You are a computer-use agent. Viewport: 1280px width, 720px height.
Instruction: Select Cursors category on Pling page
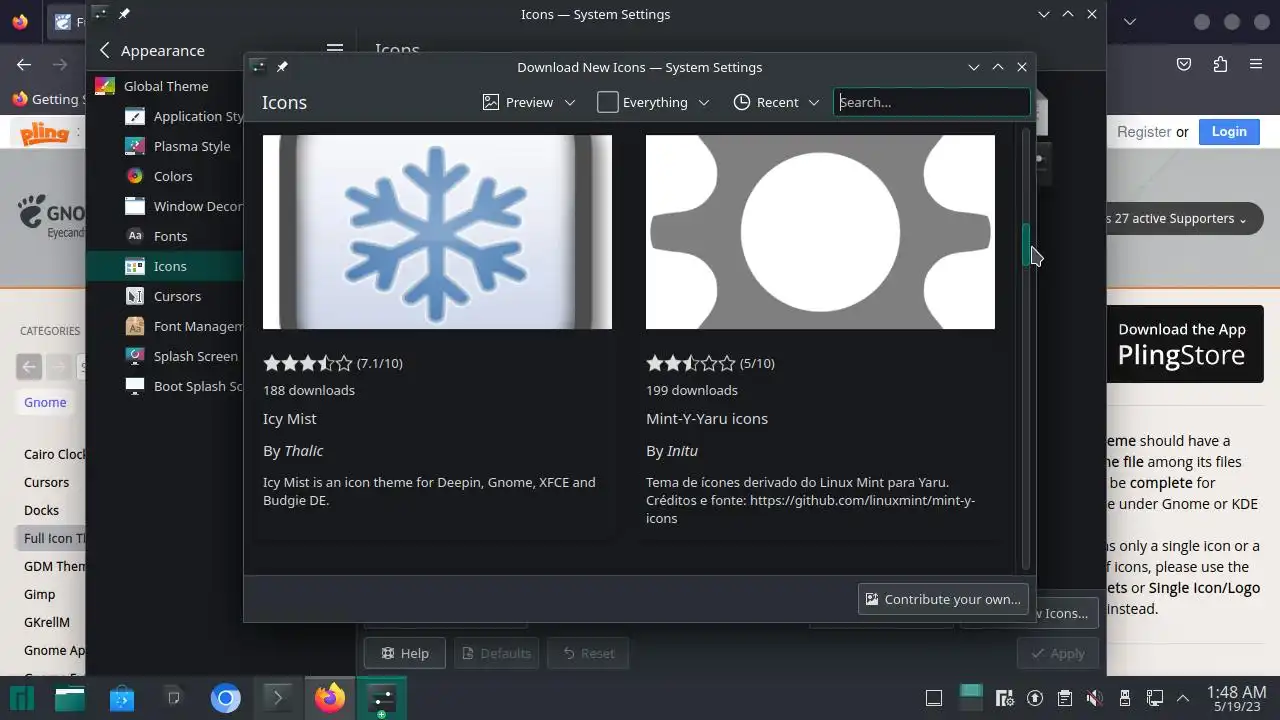tap(46, 482)
